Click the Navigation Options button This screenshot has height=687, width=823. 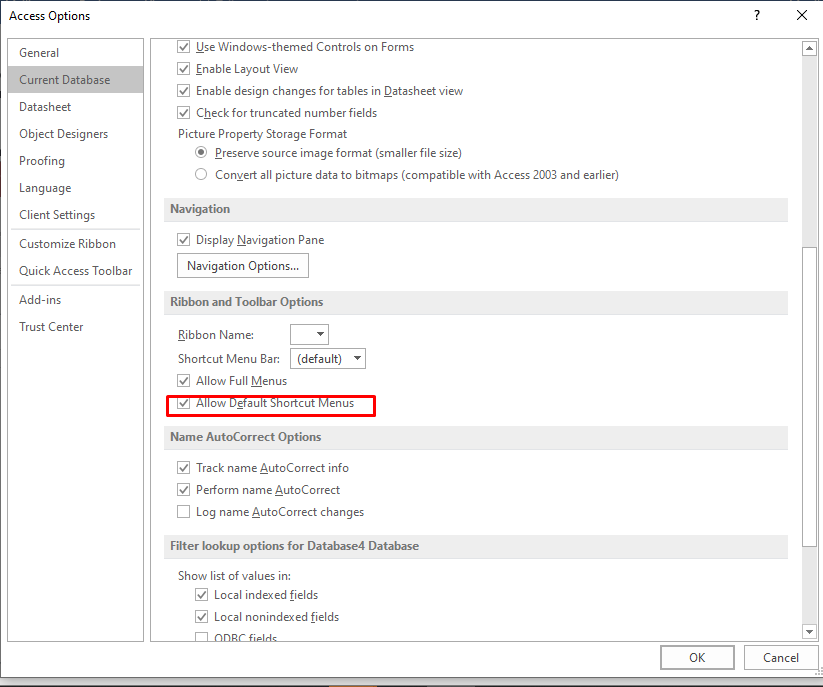tap(243, 266)
